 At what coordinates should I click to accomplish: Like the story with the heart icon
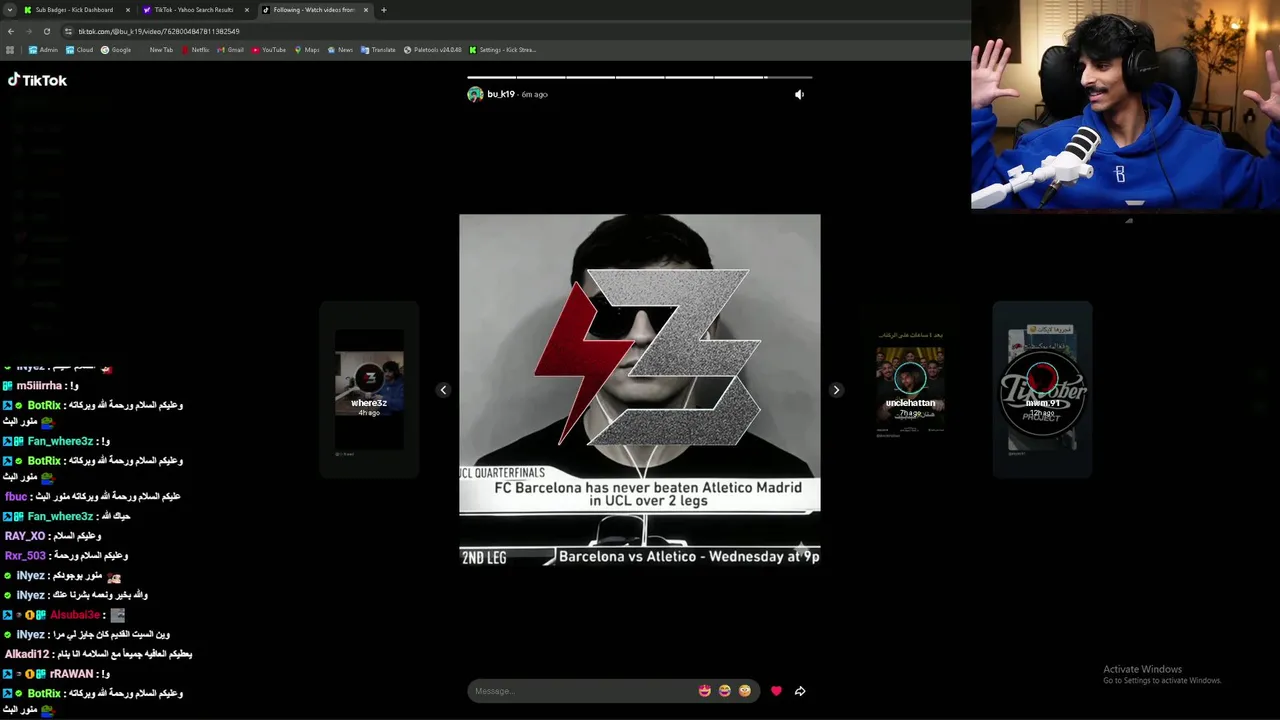(x=776, y=691)
